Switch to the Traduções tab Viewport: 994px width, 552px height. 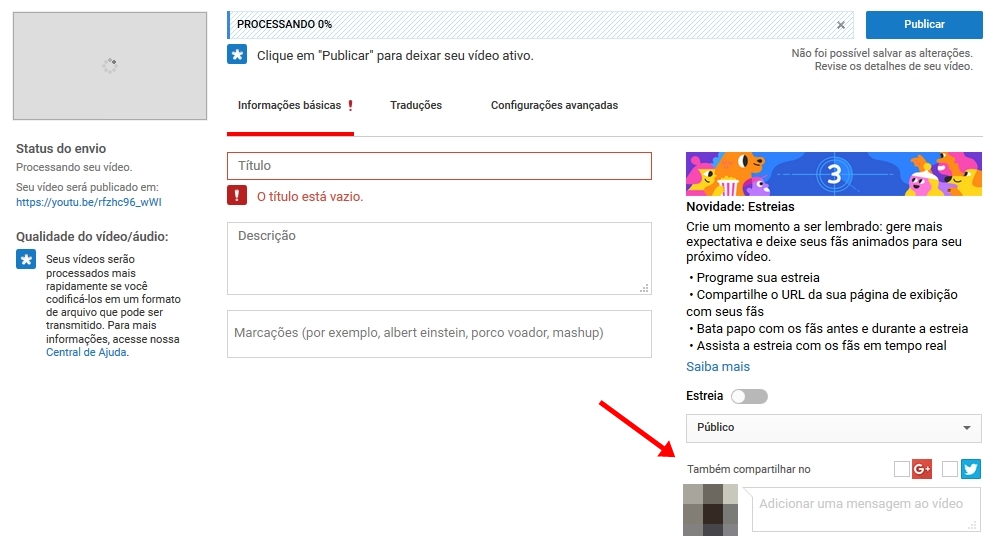tap(416, 105)
